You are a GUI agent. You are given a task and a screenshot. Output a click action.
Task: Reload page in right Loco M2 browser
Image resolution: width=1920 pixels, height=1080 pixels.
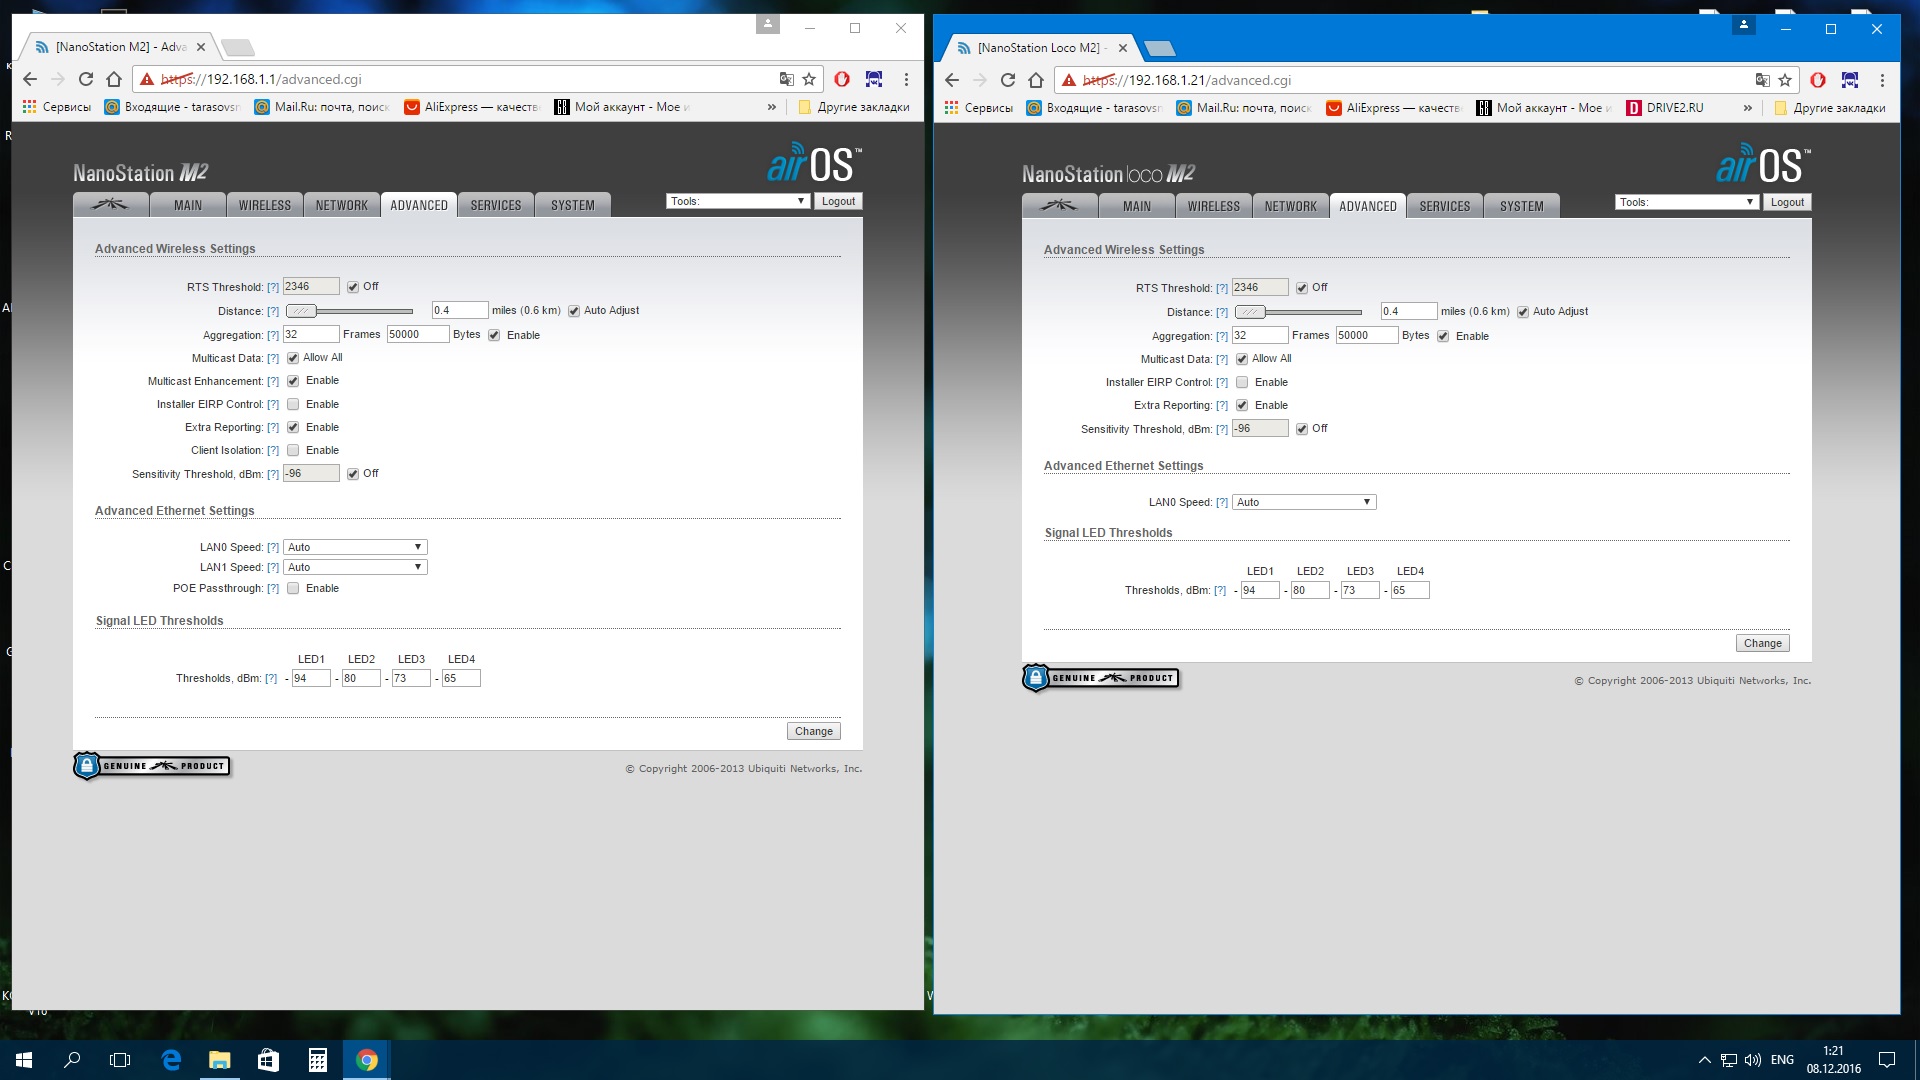click(x=1008, y=80)
